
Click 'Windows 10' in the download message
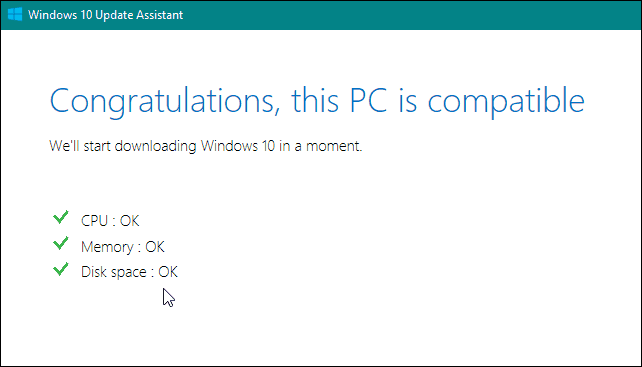coord(238,146)
